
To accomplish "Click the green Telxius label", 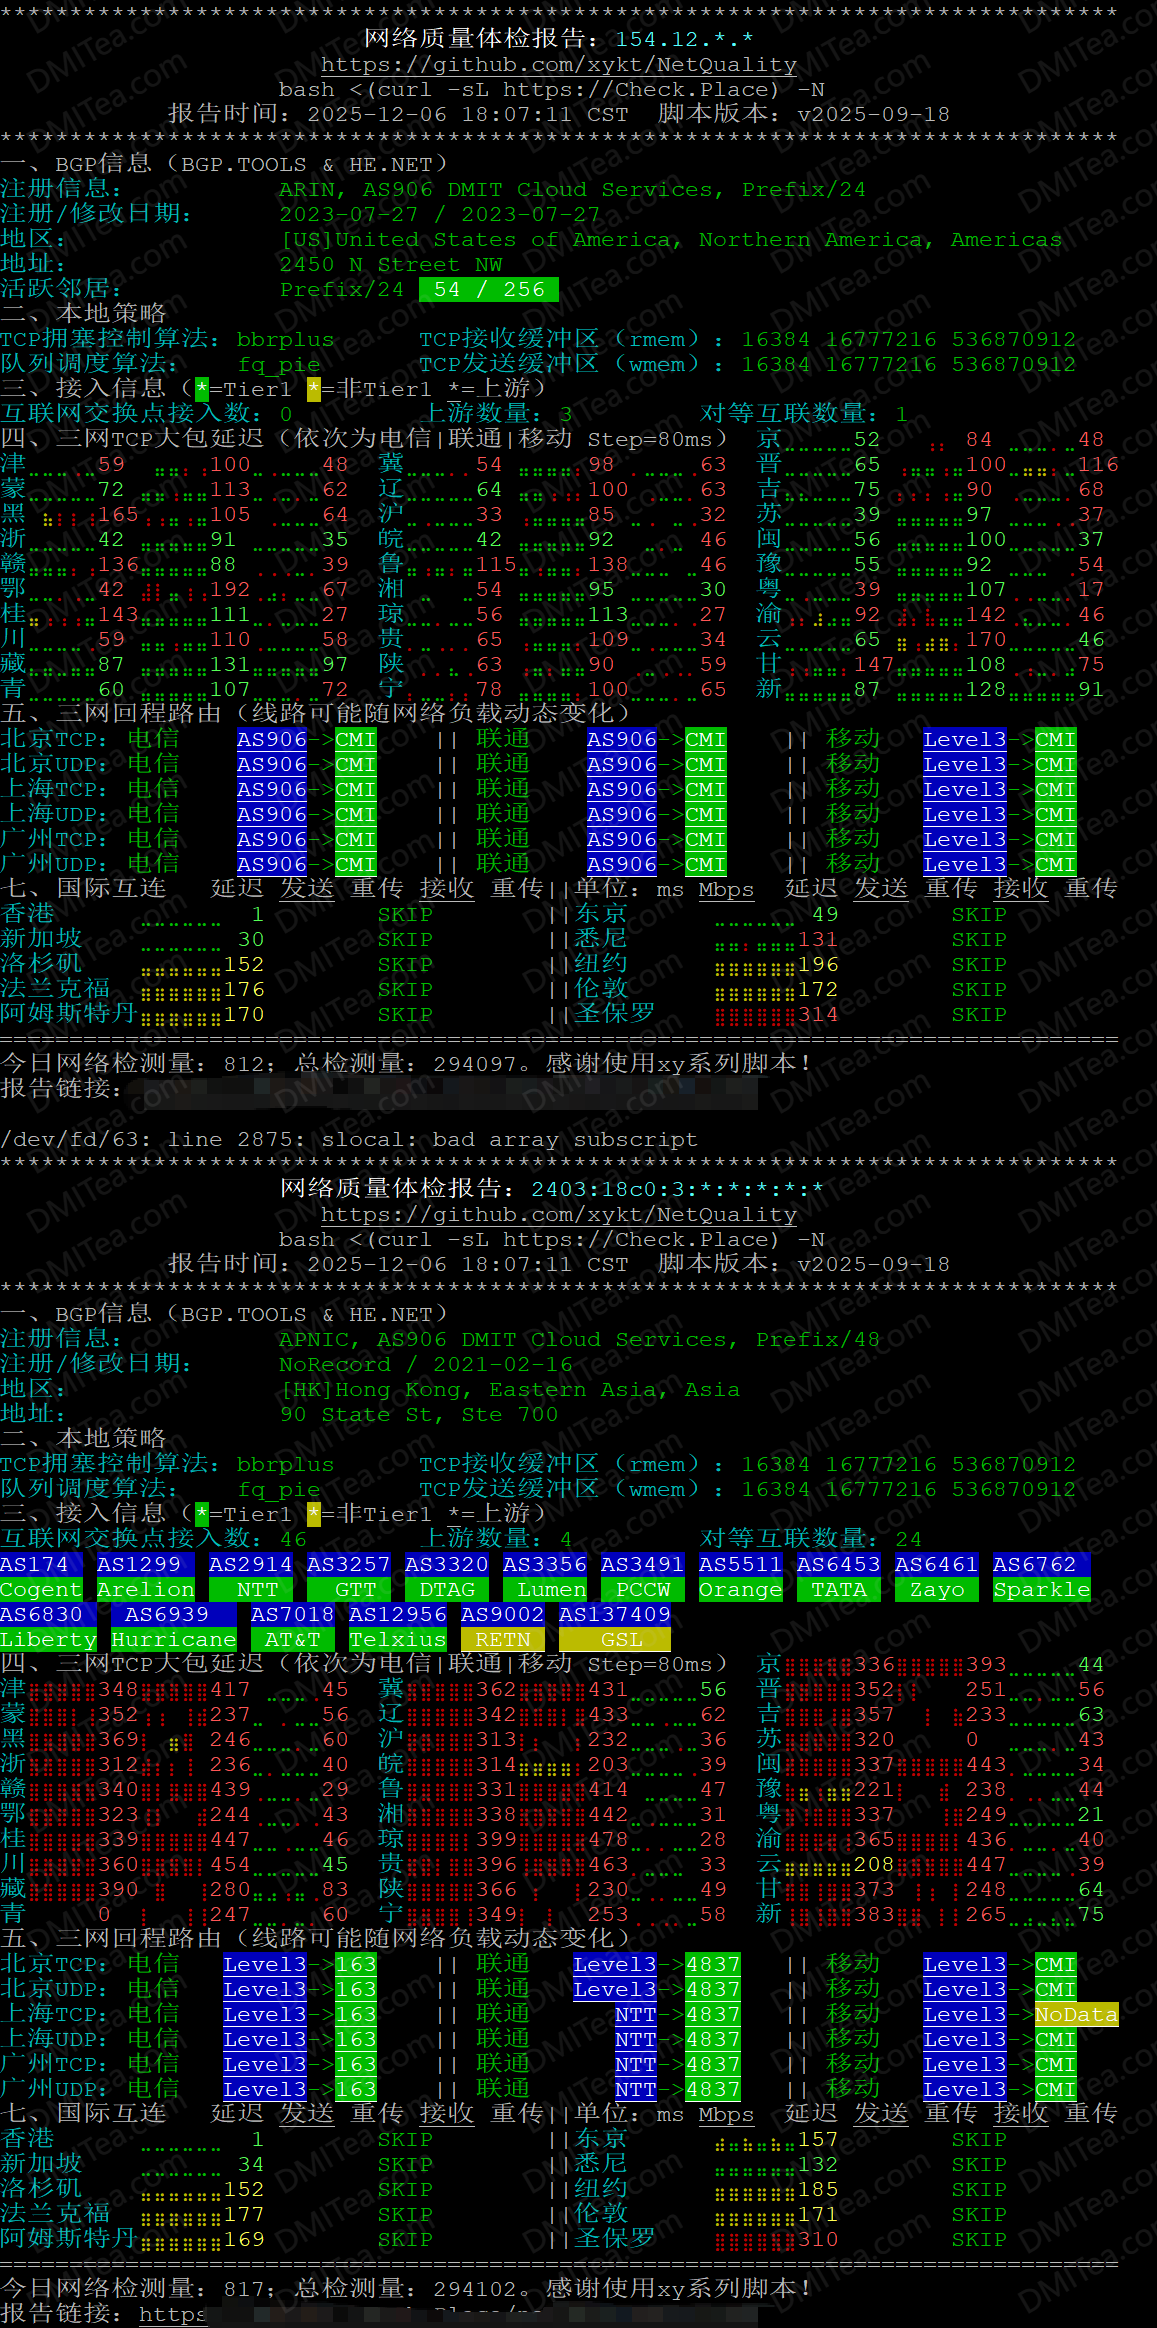I will click(x=398, y=1640).
